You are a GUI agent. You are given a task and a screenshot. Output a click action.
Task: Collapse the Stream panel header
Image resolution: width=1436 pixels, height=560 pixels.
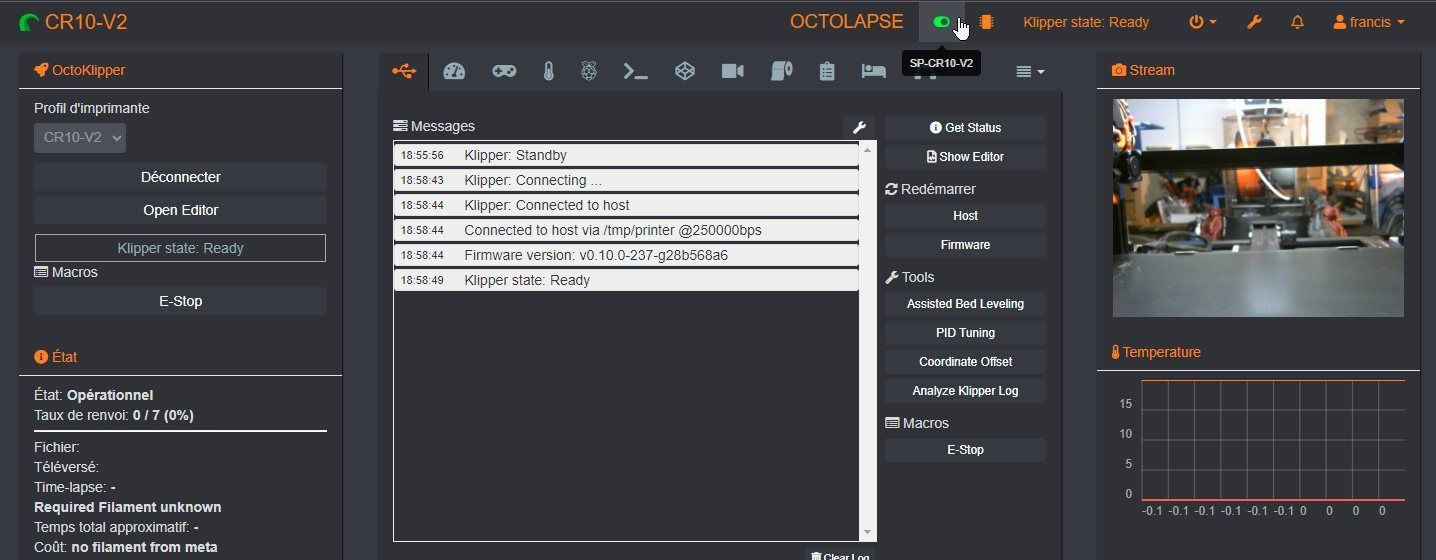click(1143, 70)
